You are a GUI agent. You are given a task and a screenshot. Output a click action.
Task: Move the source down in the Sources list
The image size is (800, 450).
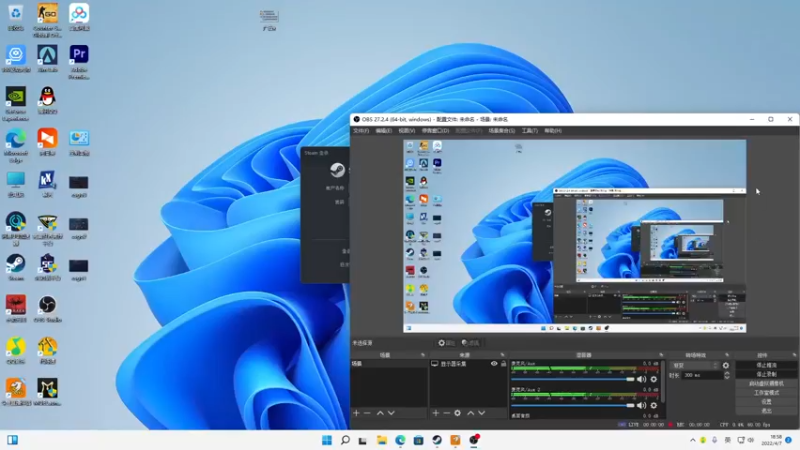tap(482, 413)
